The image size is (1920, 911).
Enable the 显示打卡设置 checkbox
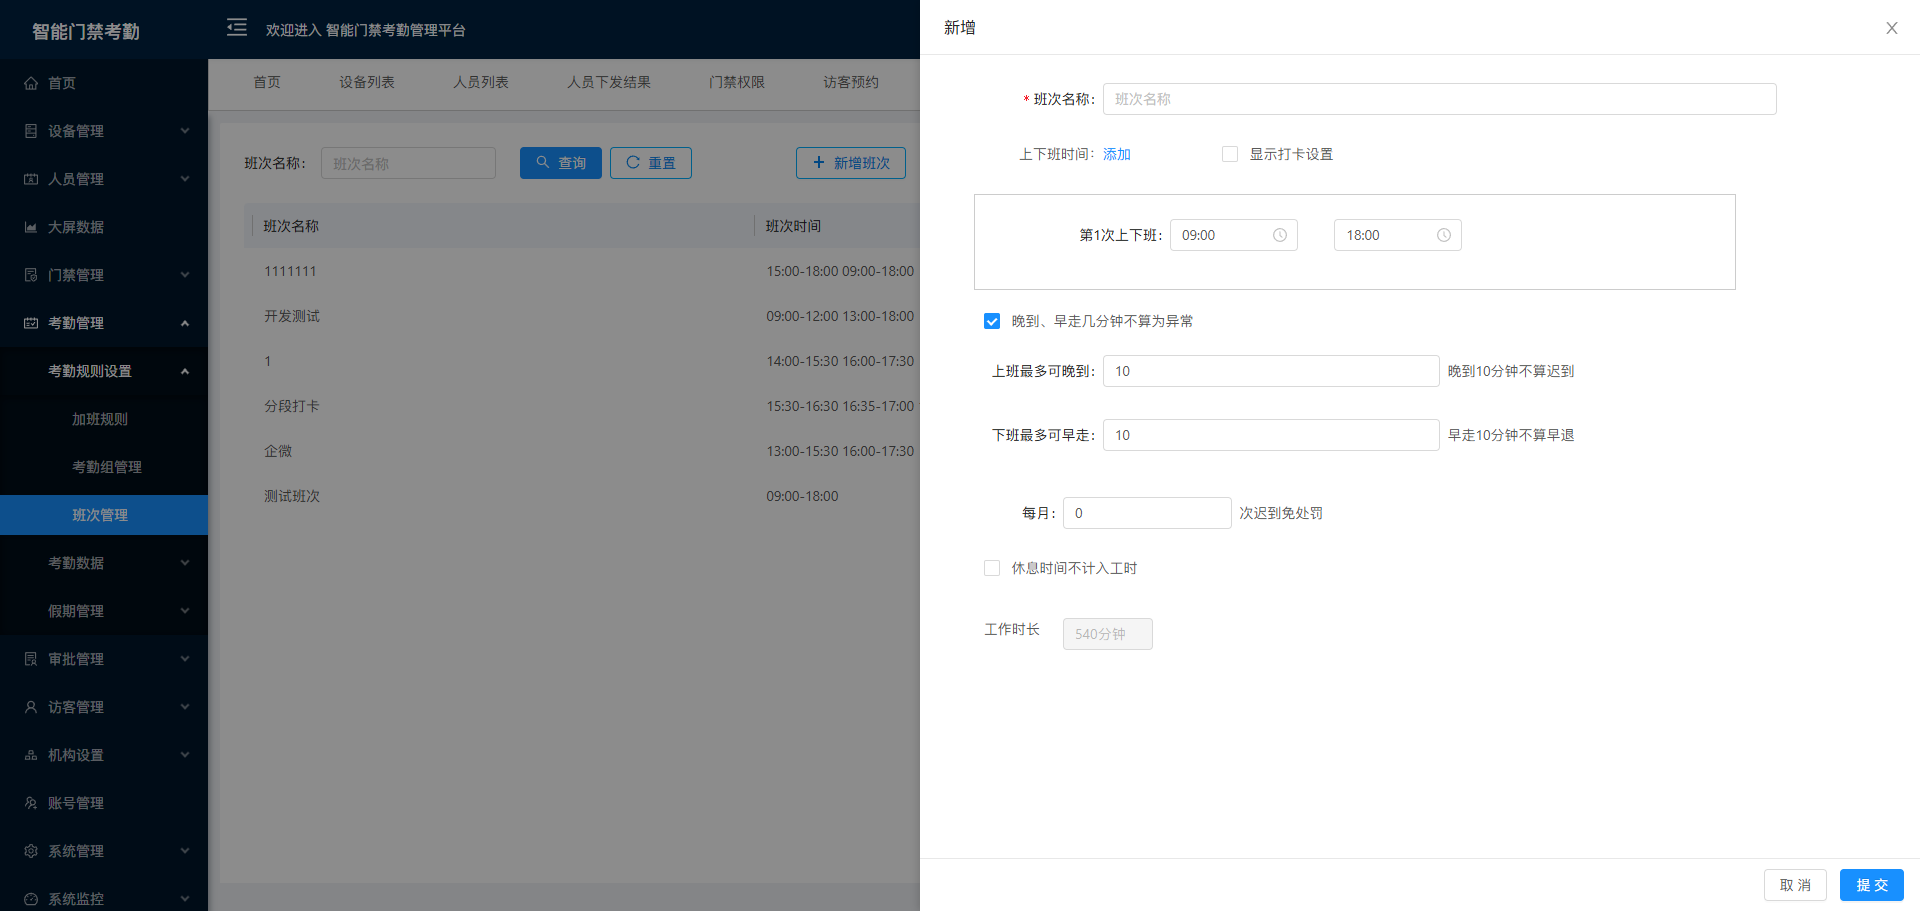click(x=1230, y=154)
